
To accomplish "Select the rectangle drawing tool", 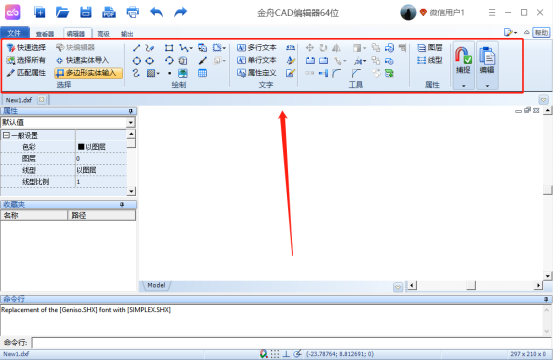I will [x=169, y=48].
